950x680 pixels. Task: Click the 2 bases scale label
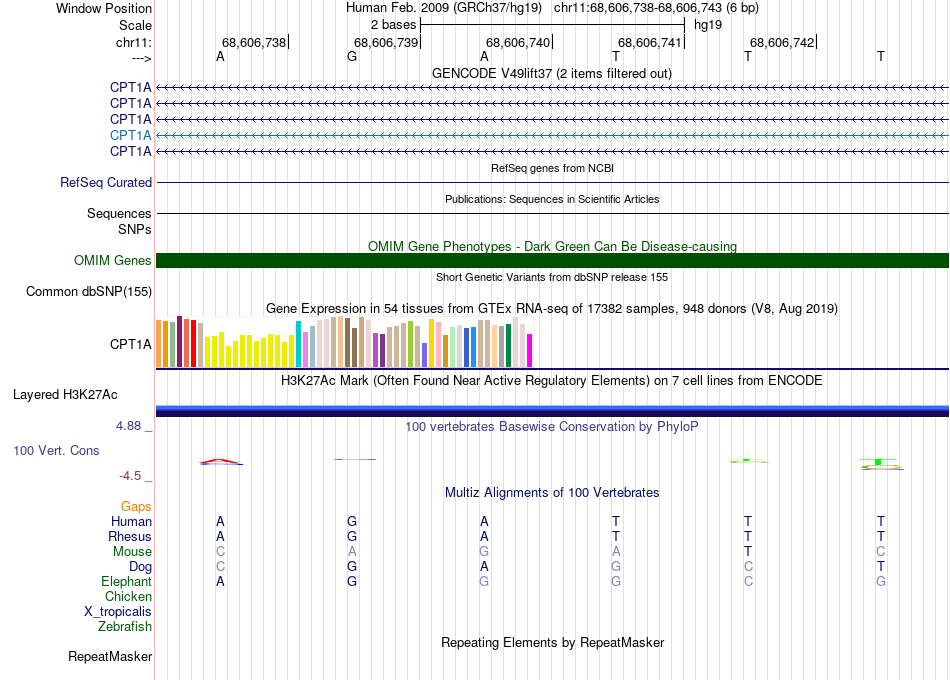(393, 25)
